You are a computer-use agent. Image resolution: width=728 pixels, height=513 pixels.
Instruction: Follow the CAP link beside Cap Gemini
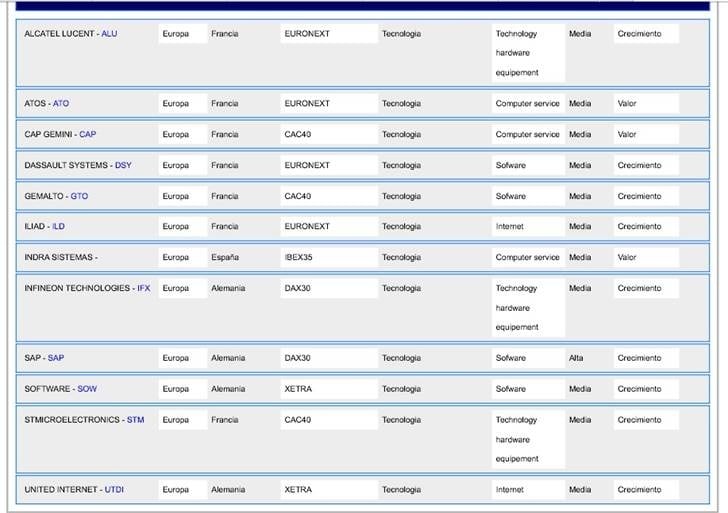(87, 134)
